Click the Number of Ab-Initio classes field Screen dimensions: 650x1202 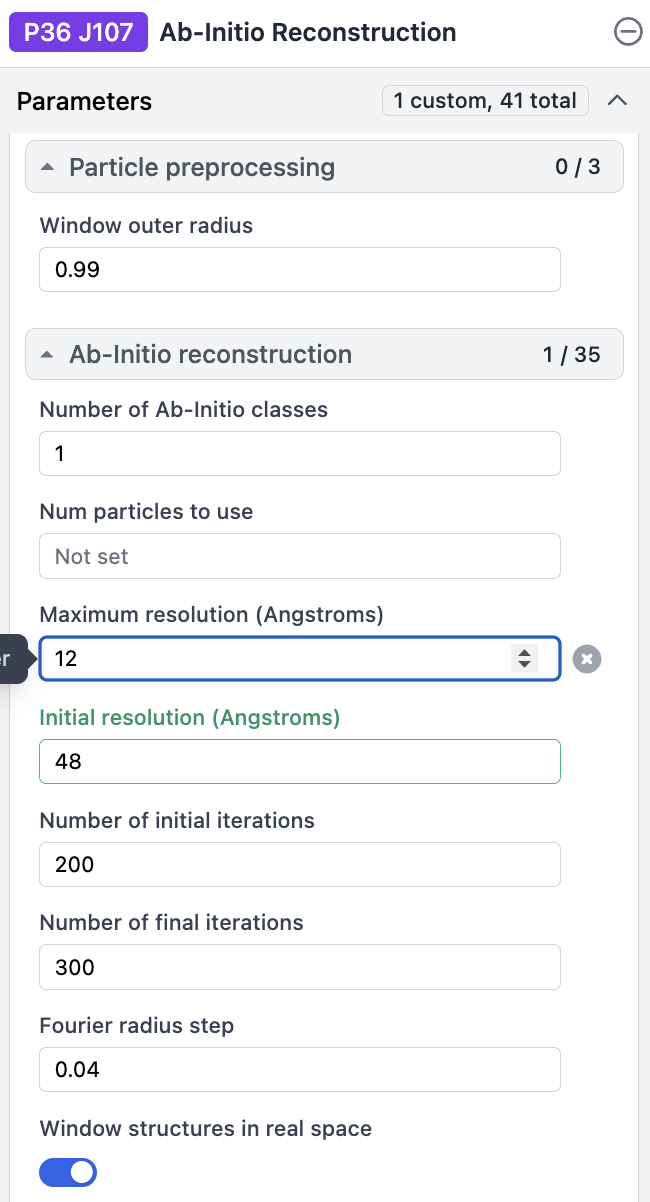pyautogui.click(x=300, y=453)
